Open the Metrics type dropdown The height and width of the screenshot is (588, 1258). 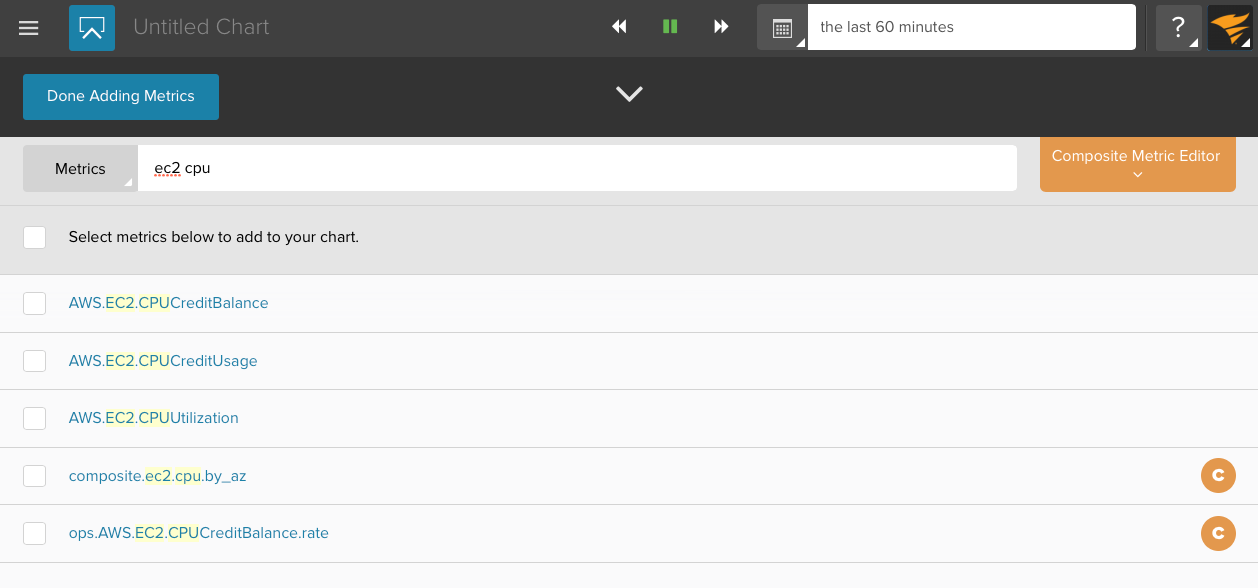coord(80,168)
